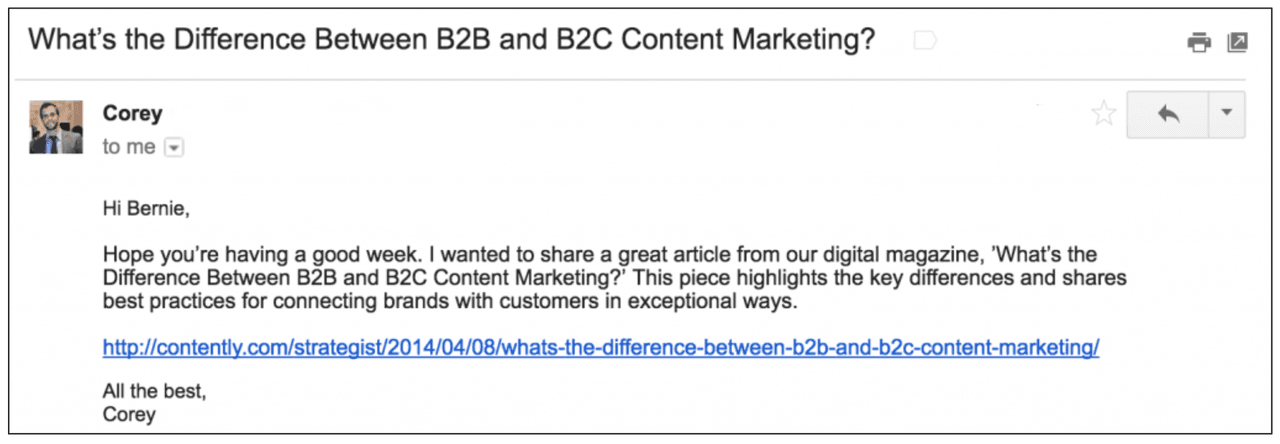Click the "to me" recipient text
The image size is (1280, 444).
[x=129, y=147]
